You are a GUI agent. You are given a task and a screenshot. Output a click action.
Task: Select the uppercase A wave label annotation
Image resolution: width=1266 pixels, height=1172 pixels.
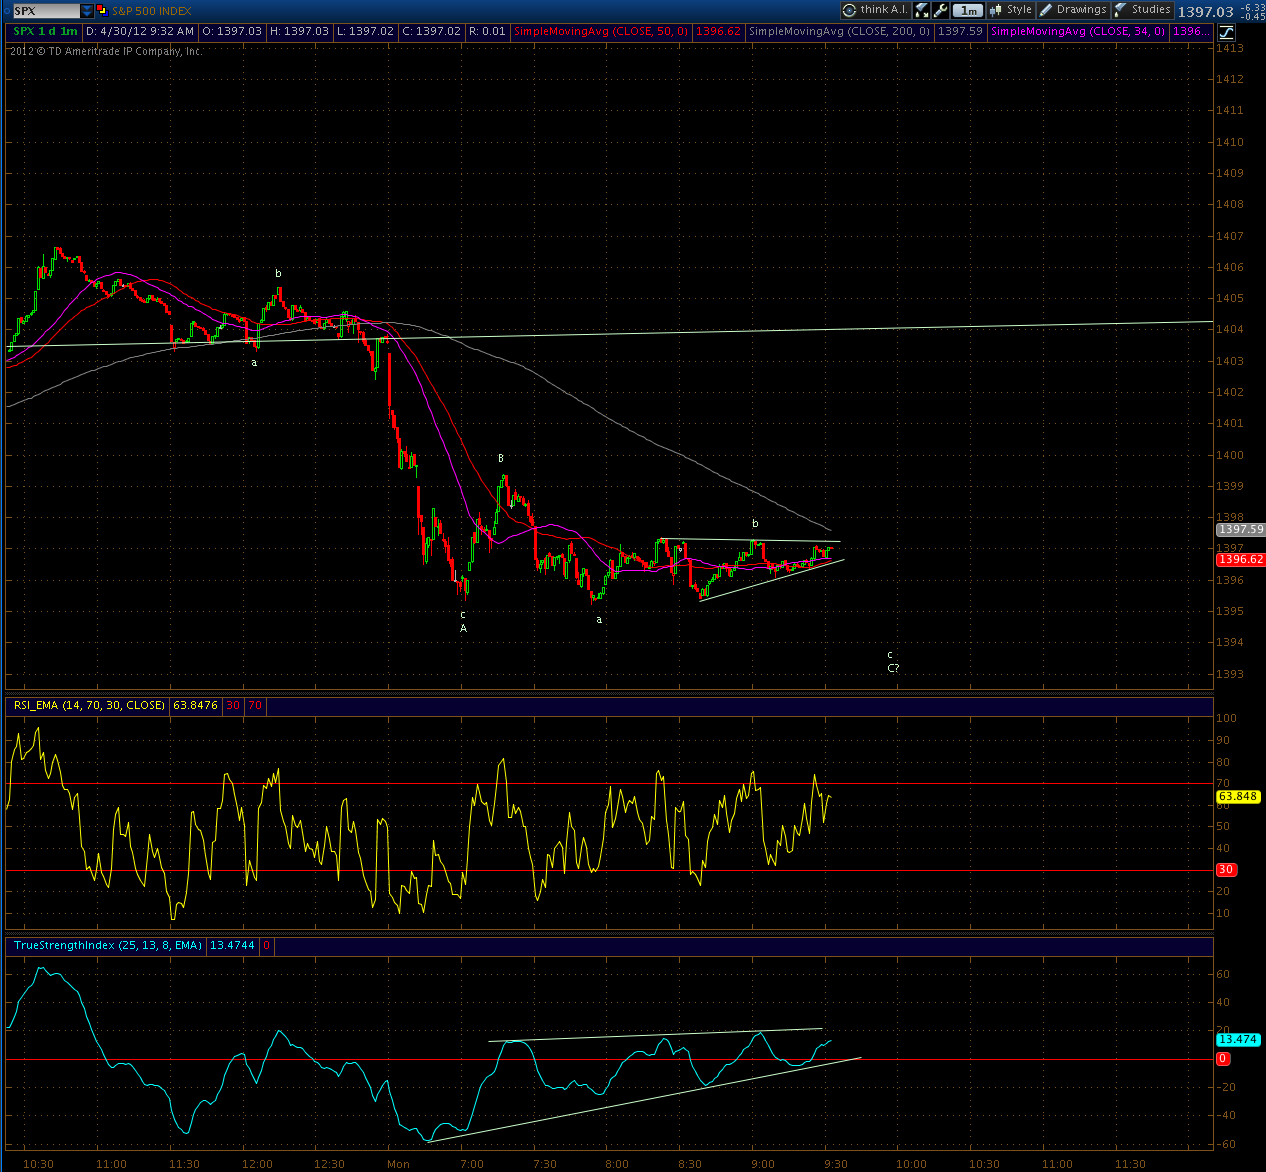[x=463, y=628]
